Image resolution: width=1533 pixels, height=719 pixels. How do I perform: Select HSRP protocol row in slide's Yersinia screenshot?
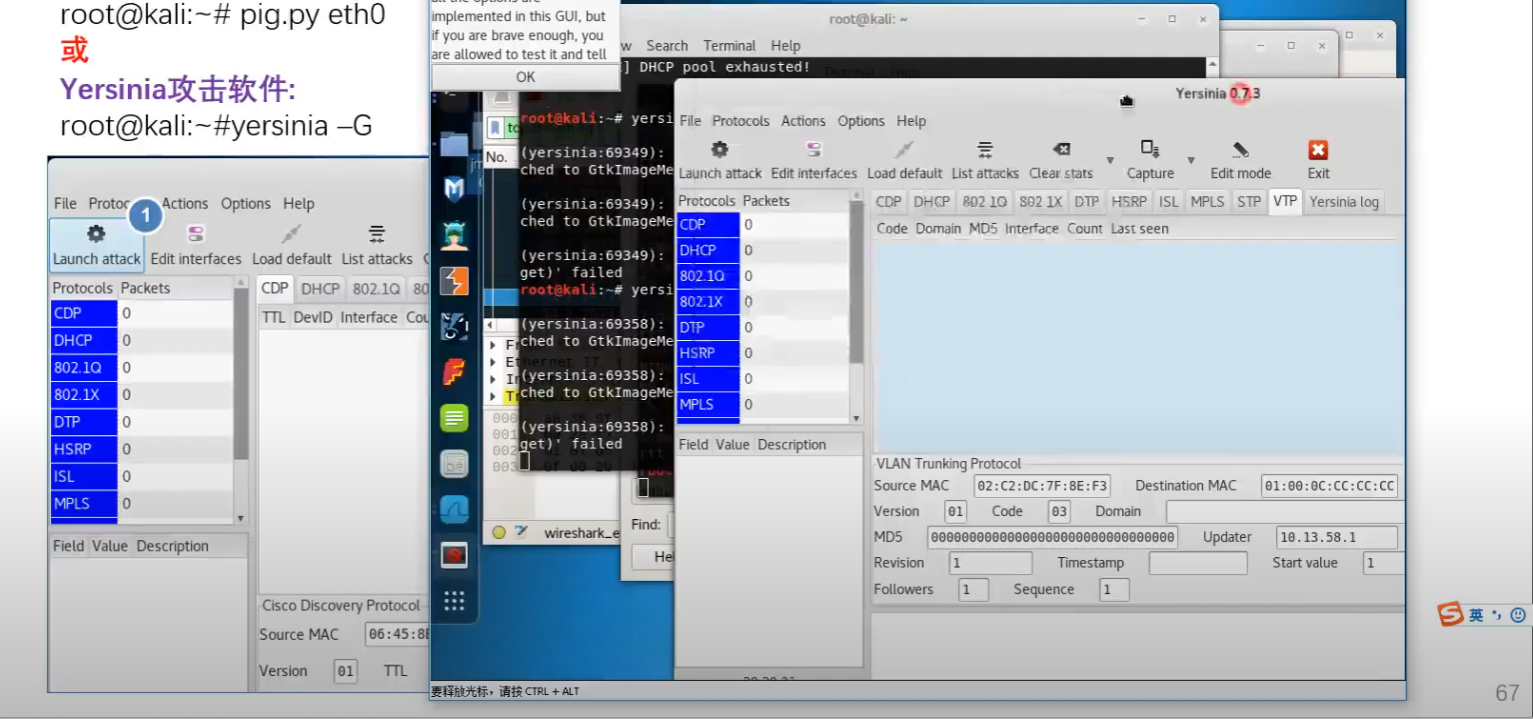click(x=142, y=449)
